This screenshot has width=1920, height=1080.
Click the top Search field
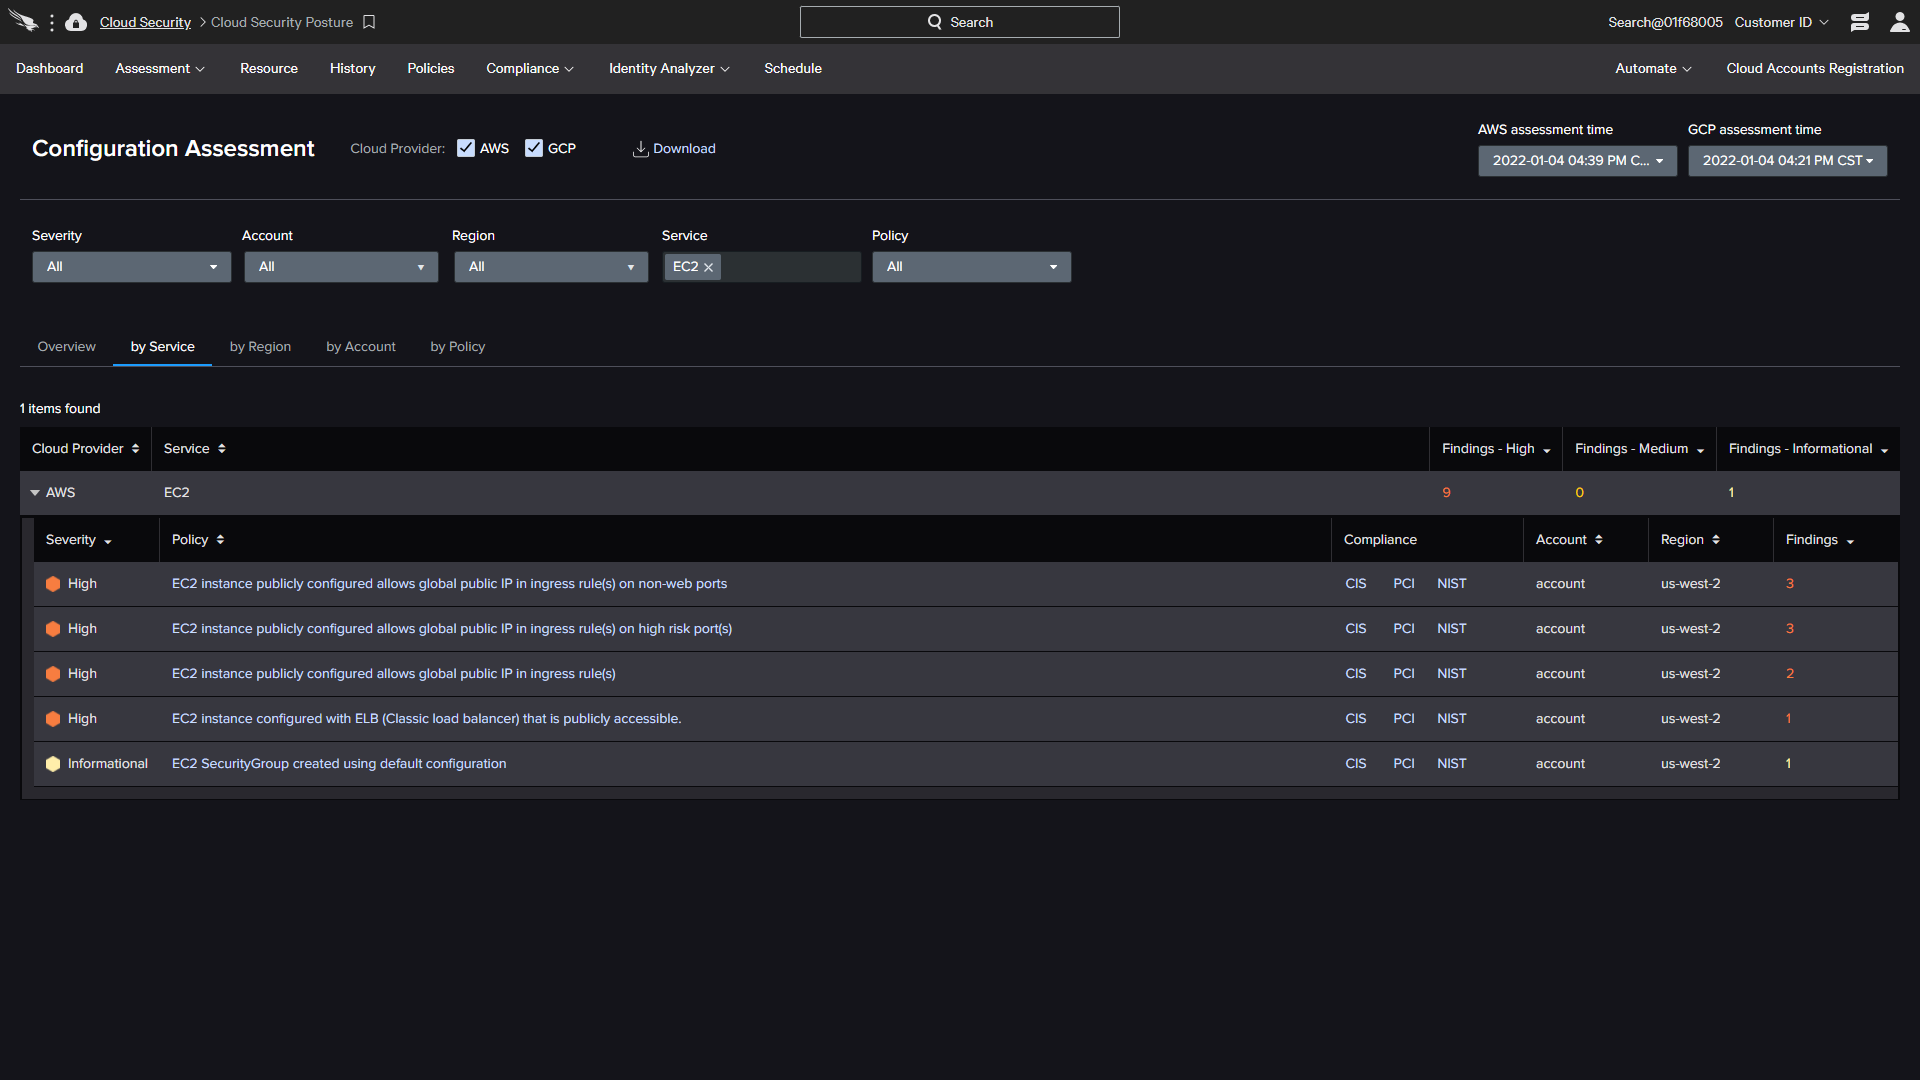pos(959,22)
